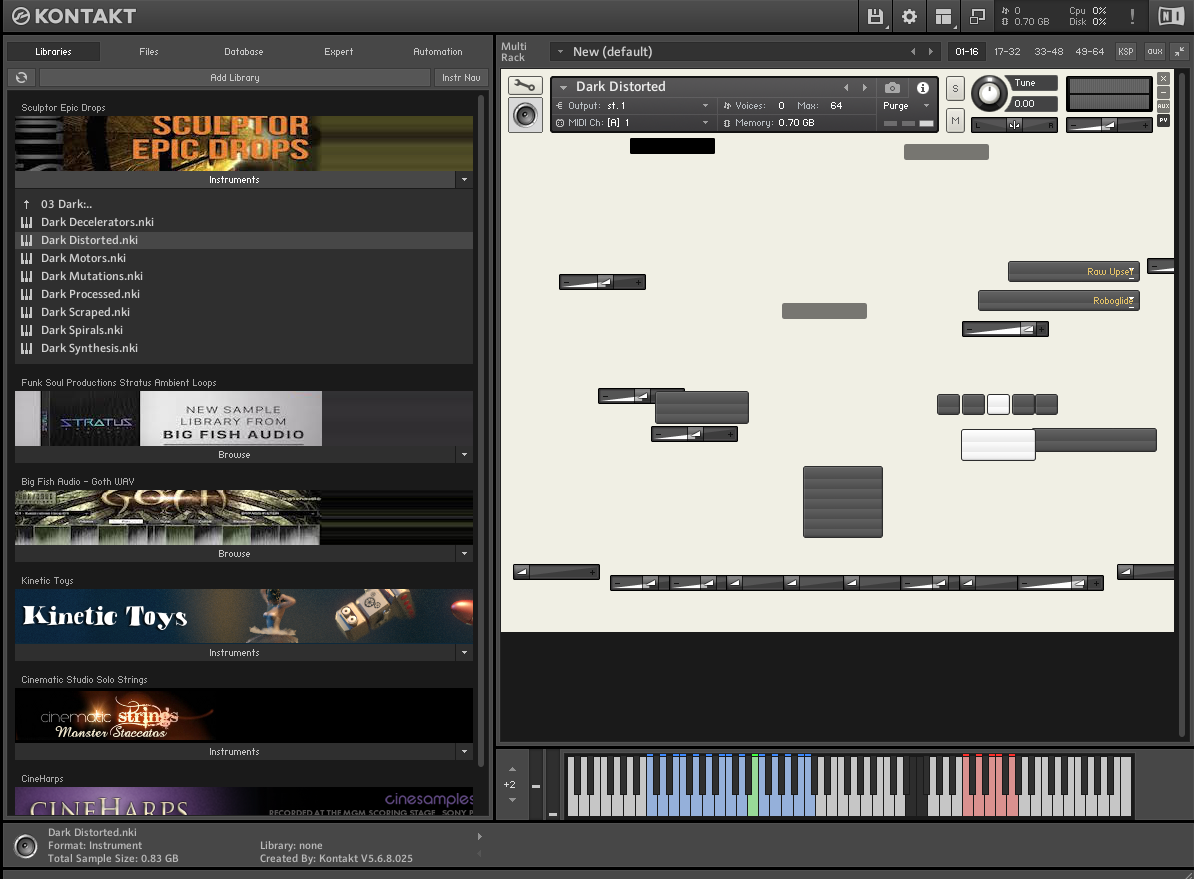Collapse the rack with arrows icon

[x=1180, y=52]
